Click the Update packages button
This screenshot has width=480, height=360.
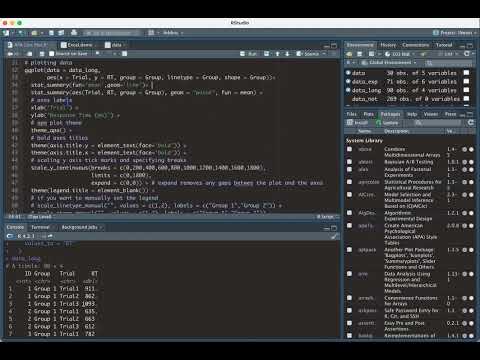tap(387, 123)
